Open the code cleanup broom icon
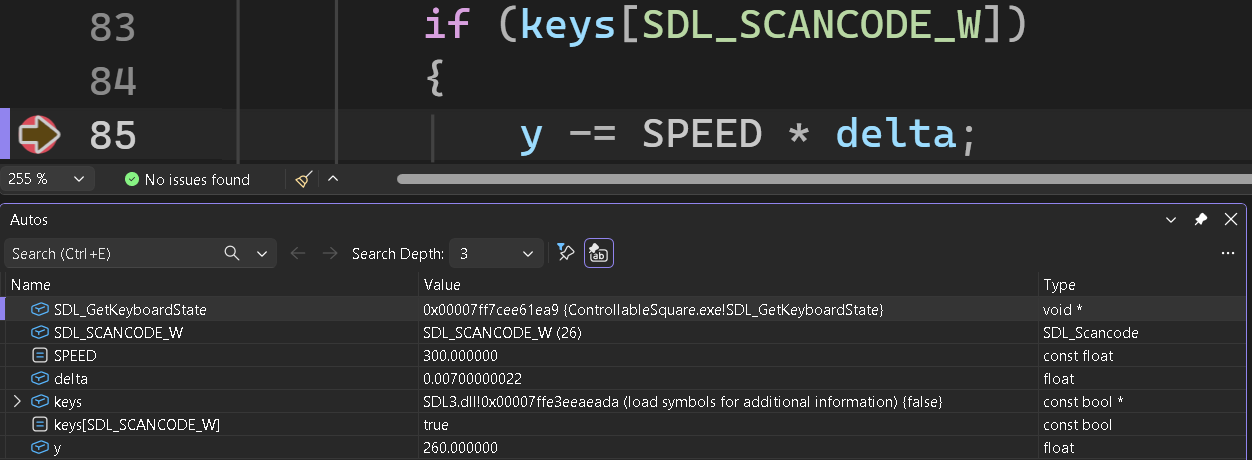Screen dimensions: 1252x460 pos(304,179)
